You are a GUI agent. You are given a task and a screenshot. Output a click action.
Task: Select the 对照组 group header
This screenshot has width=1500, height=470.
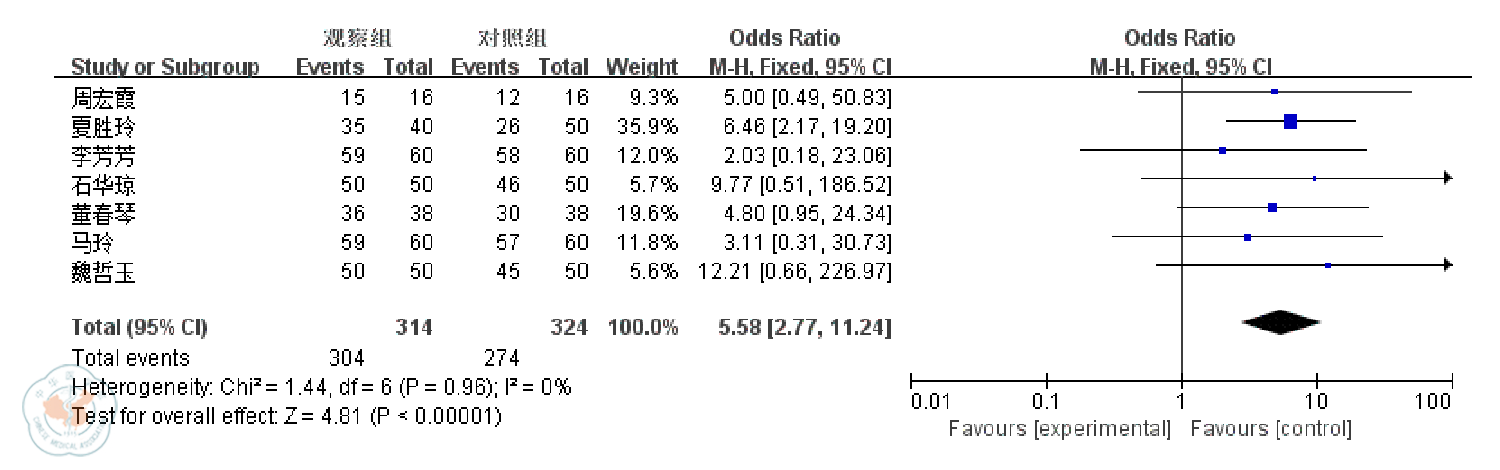coord(512,39)
